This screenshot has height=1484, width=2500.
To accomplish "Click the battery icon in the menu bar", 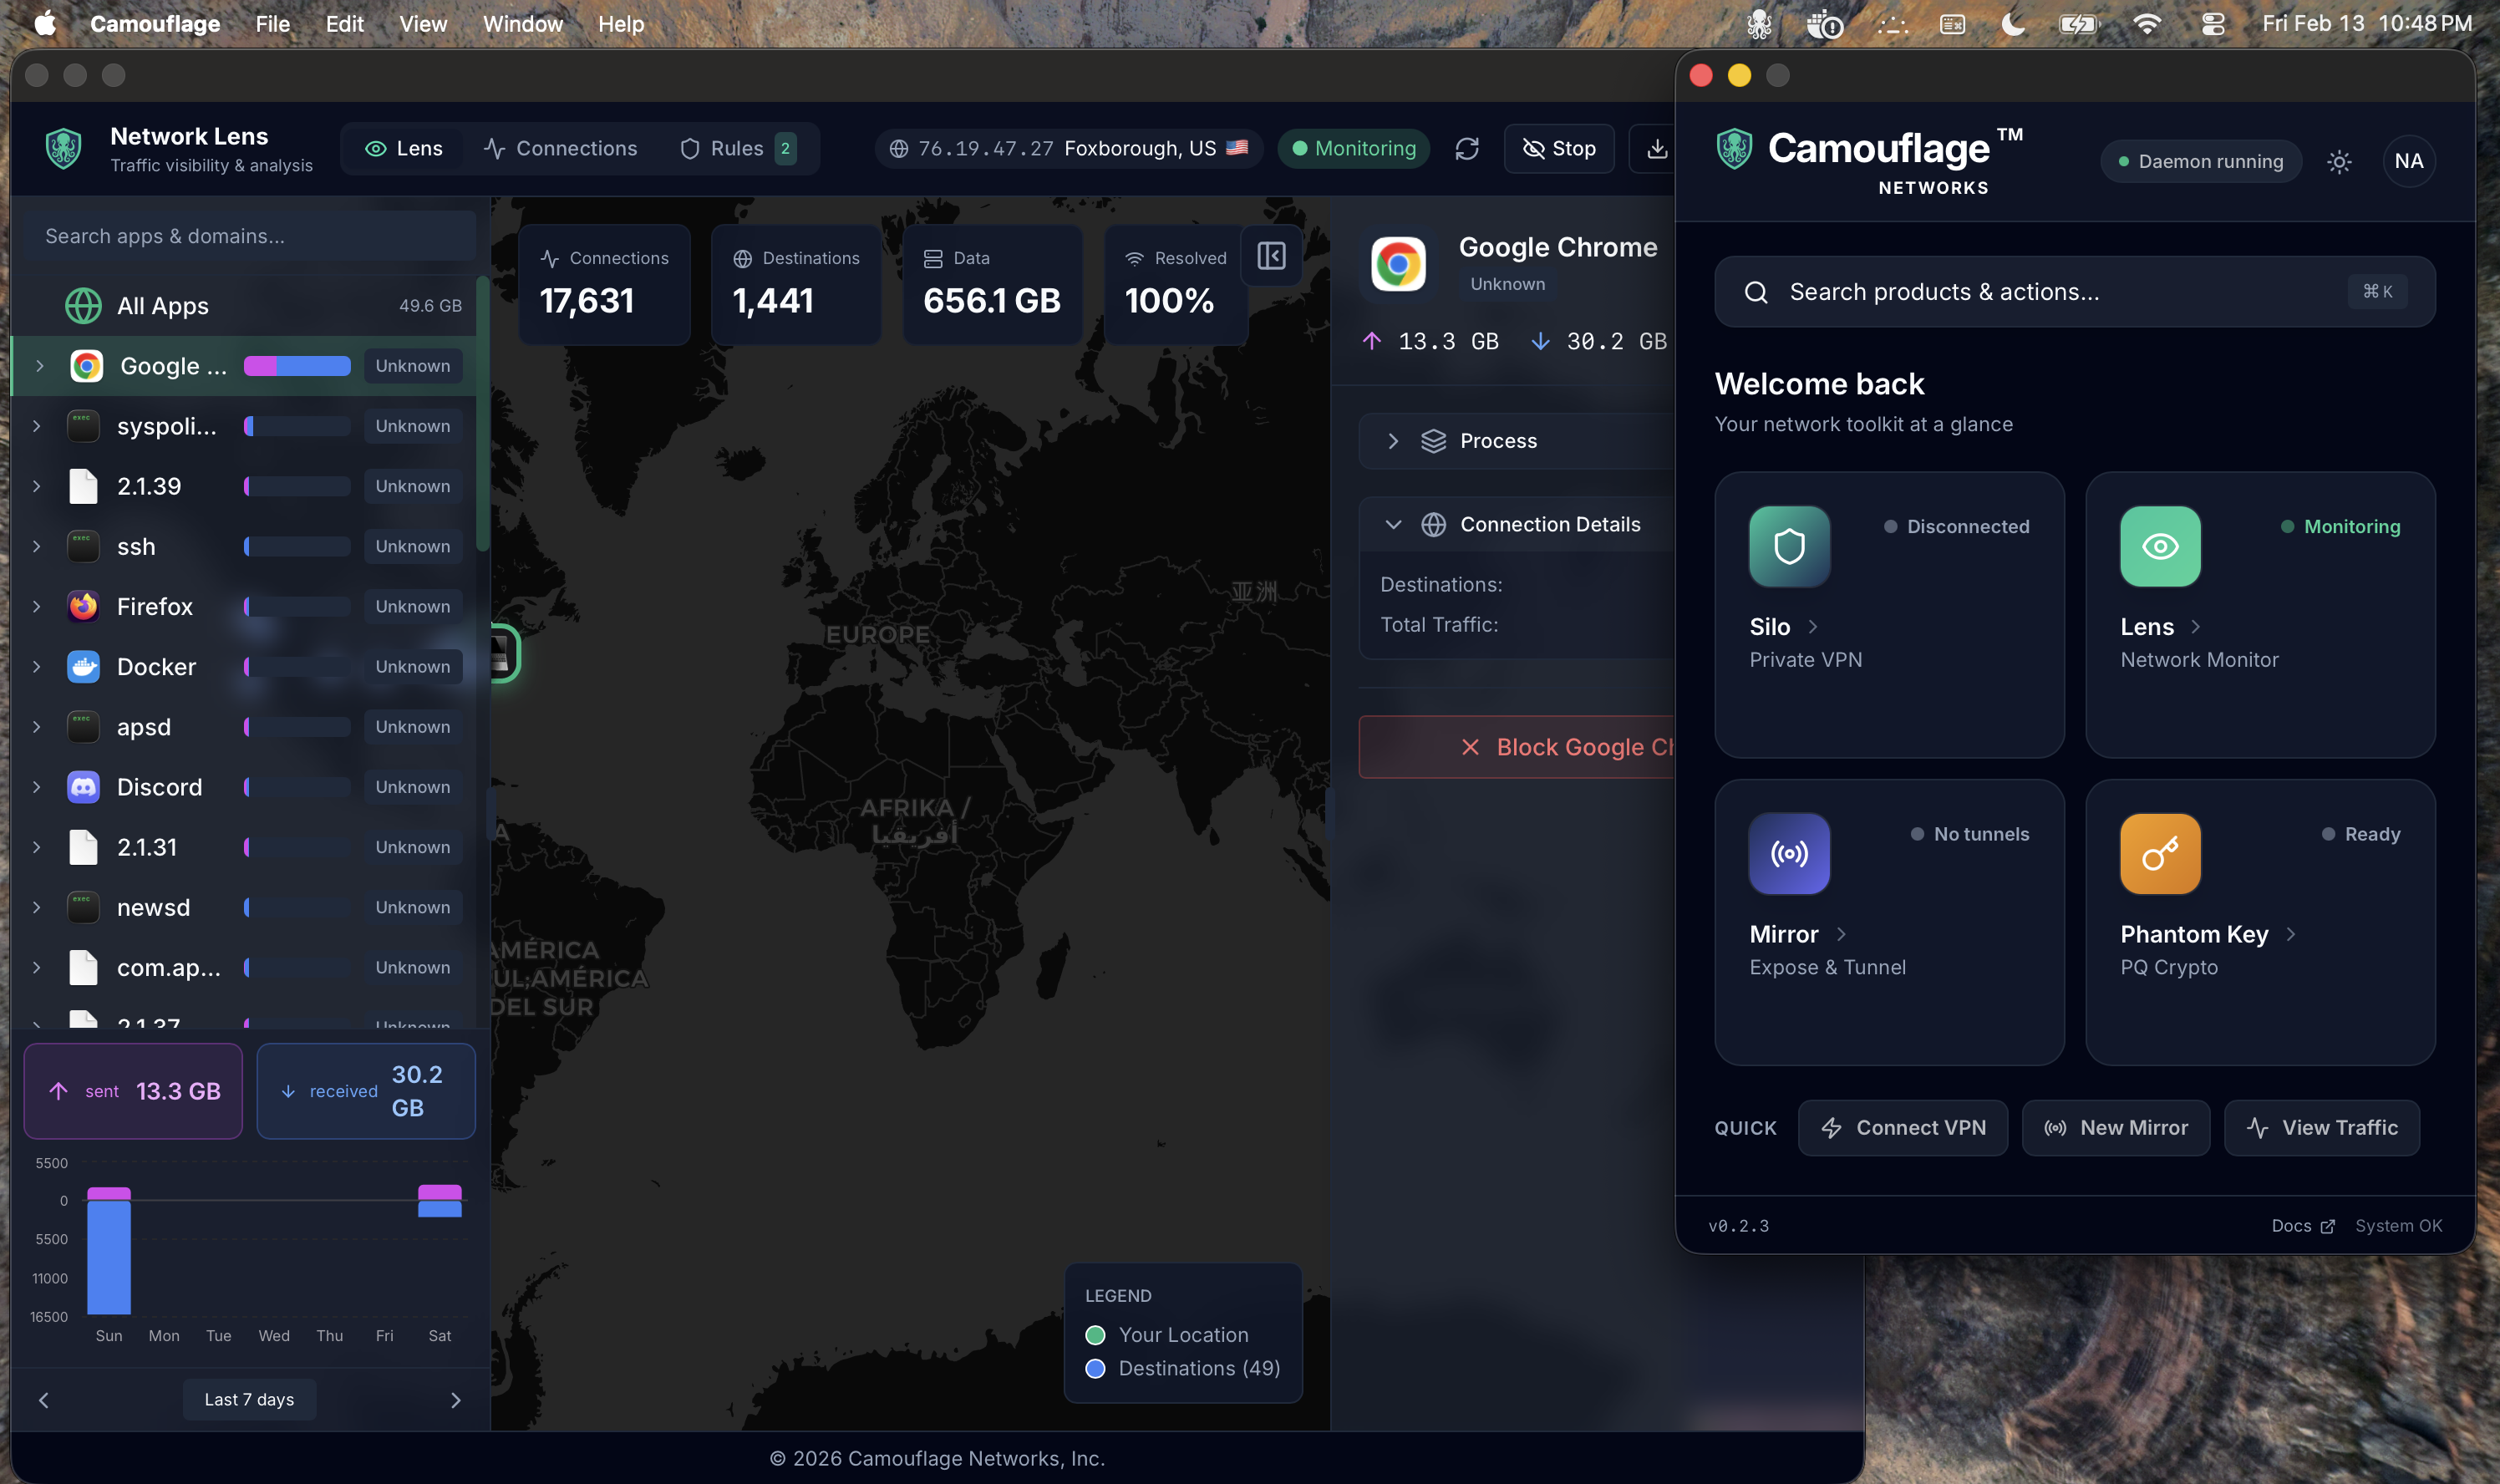I will coord(2078,24).
